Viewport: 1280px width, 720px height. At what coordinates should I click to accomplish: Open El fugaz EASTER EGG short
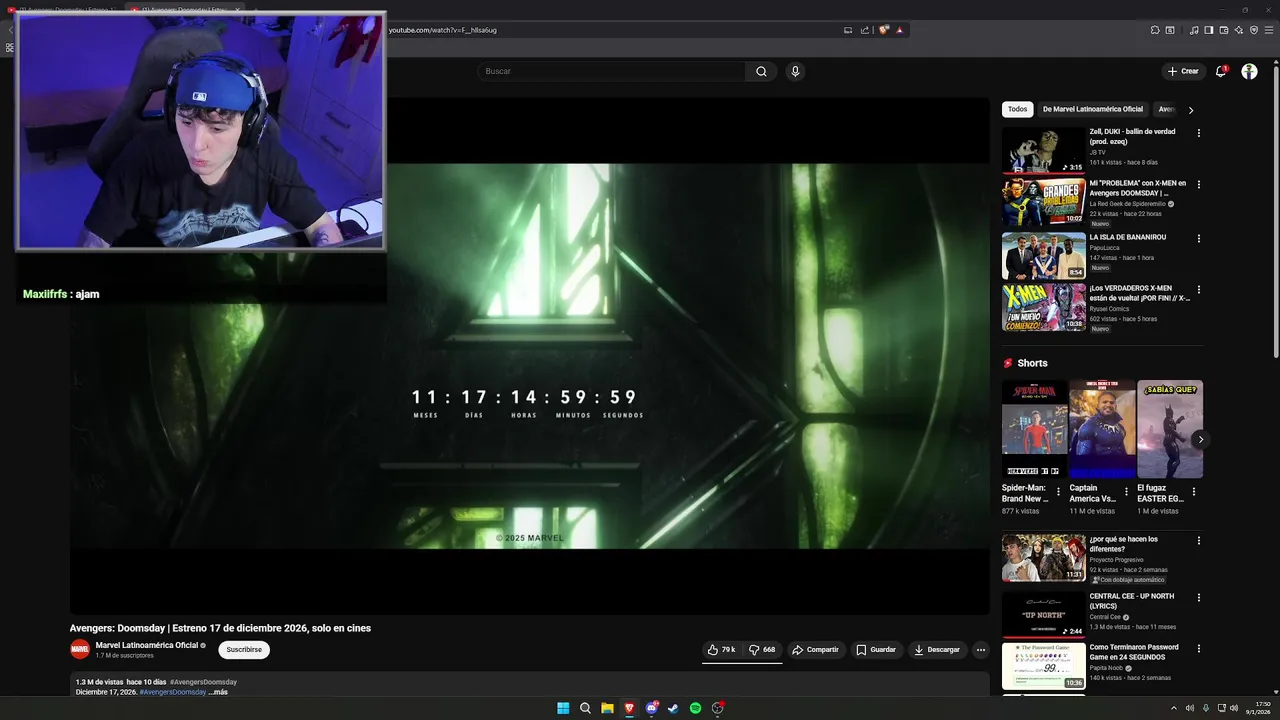(x=1170, y=429)
